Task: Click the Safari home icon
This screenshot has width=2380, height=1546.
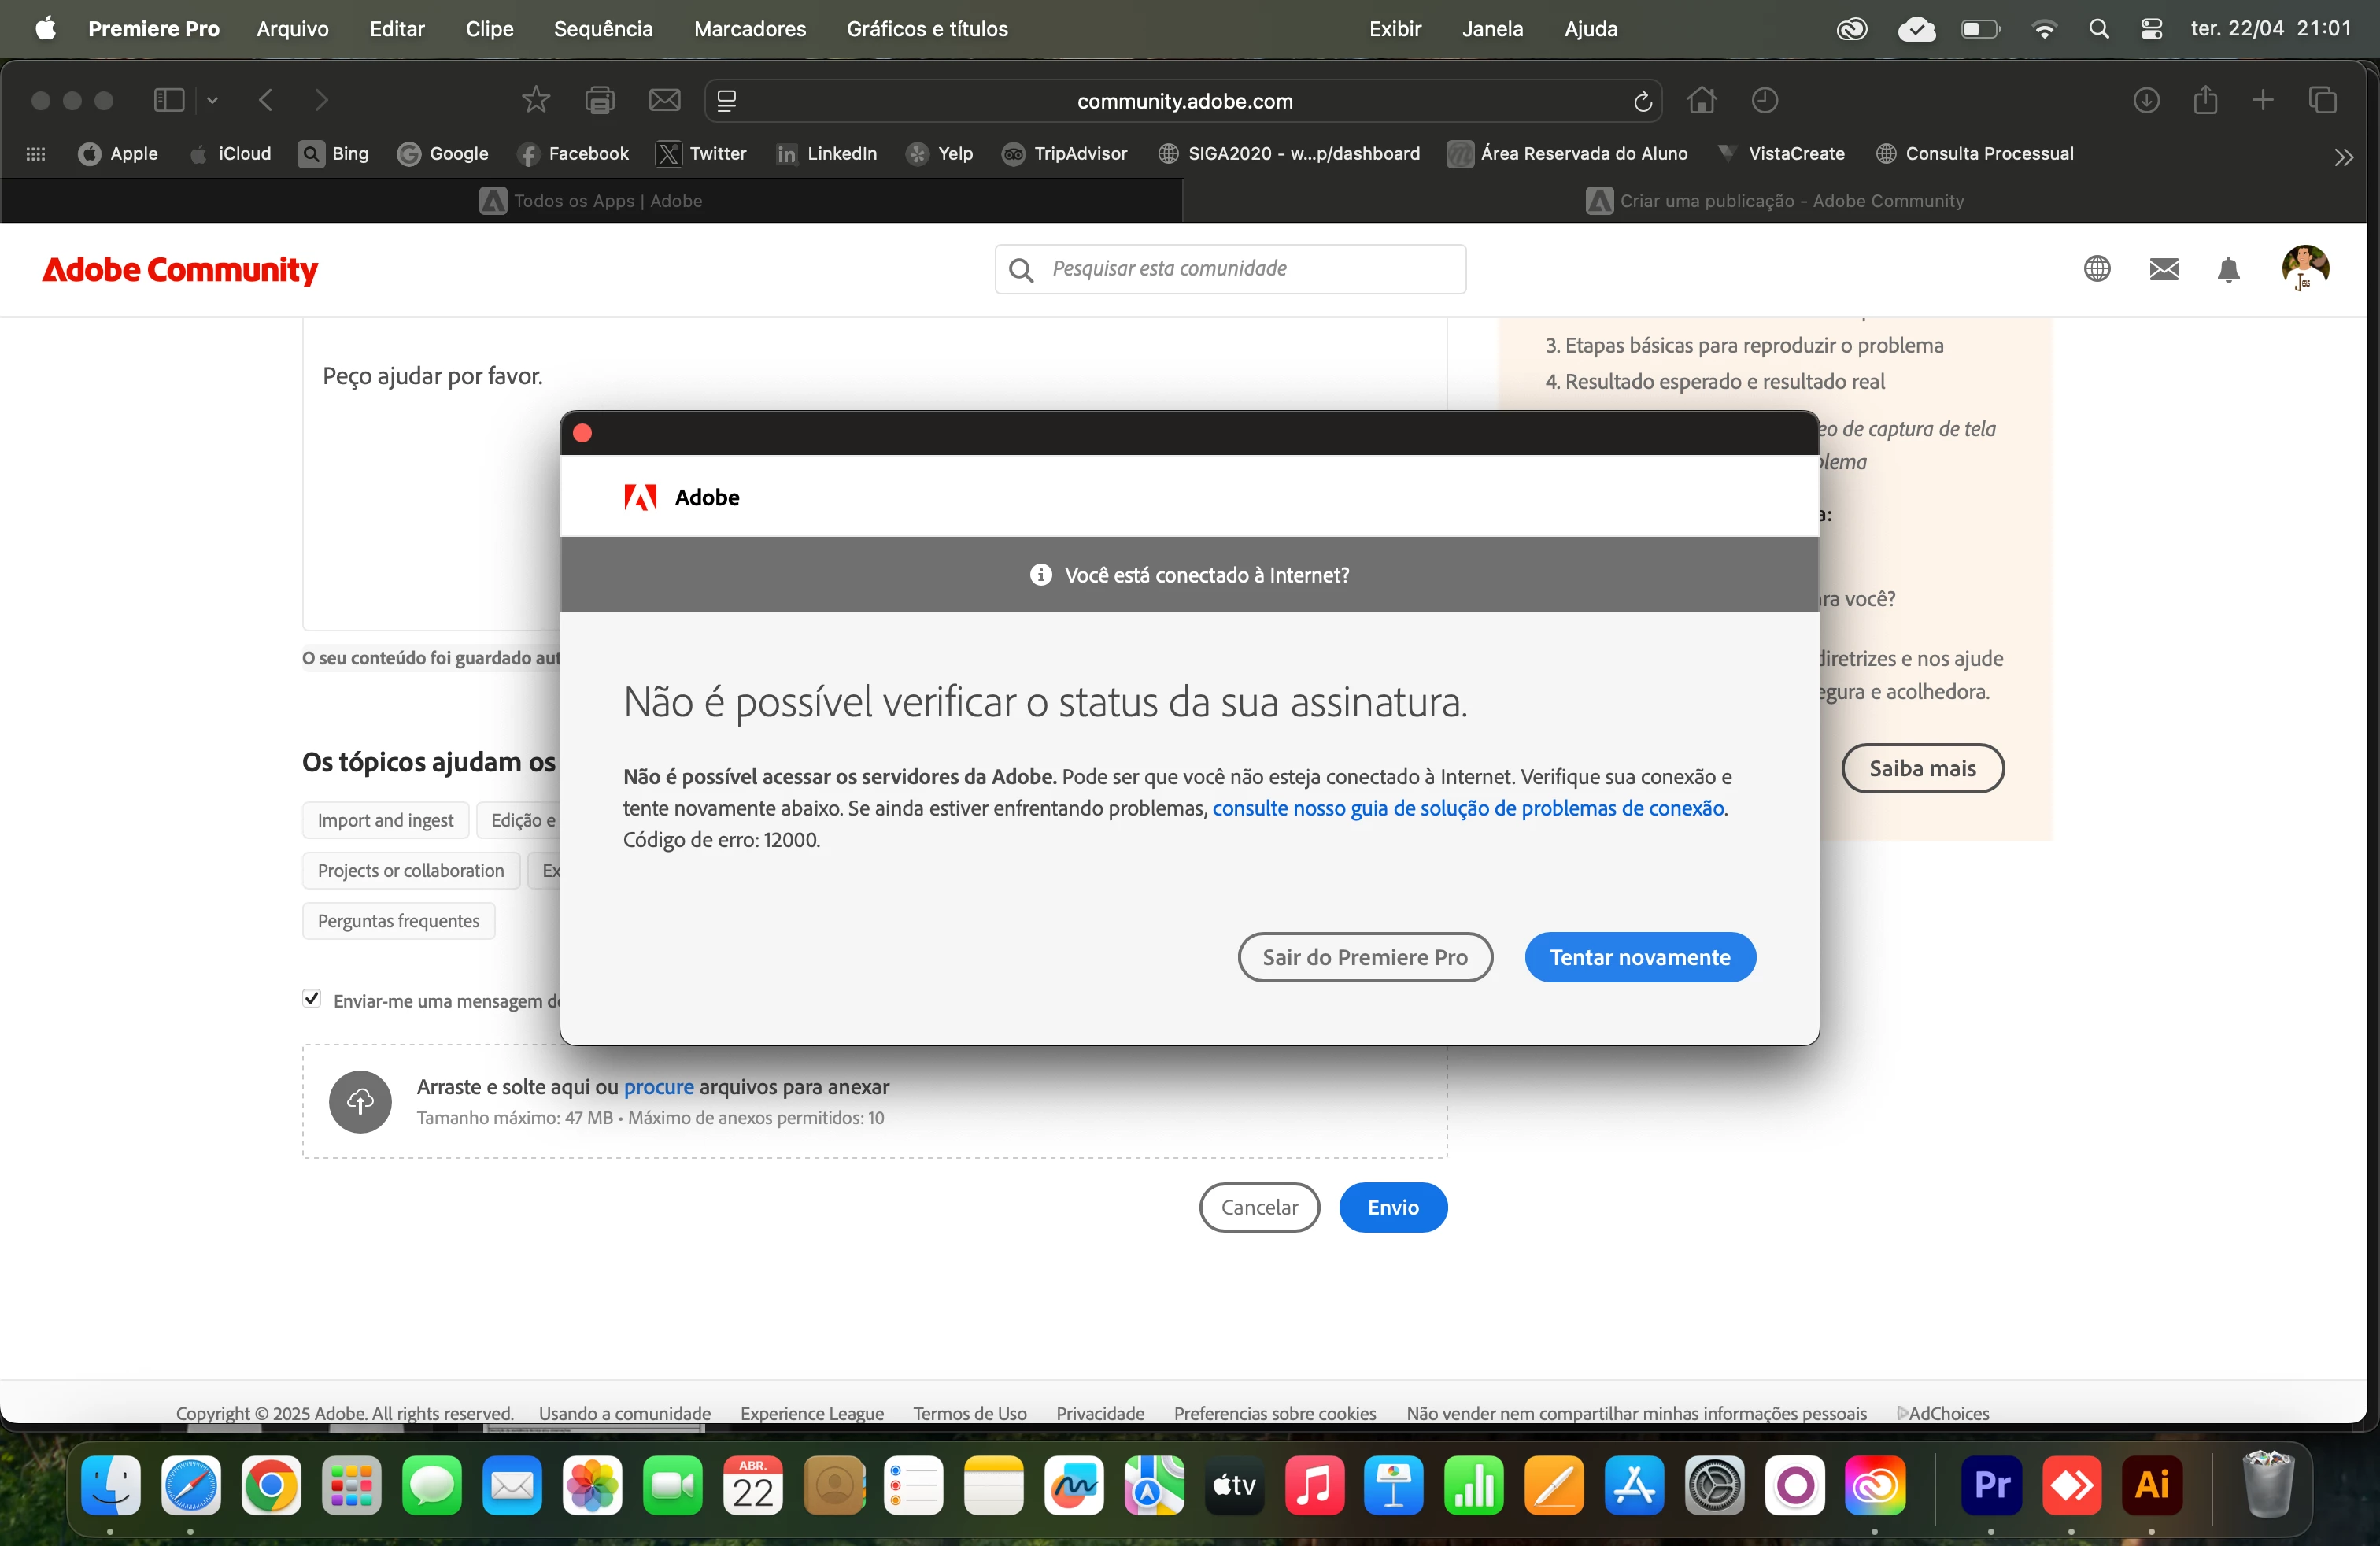Action: tap(1701, 100)
